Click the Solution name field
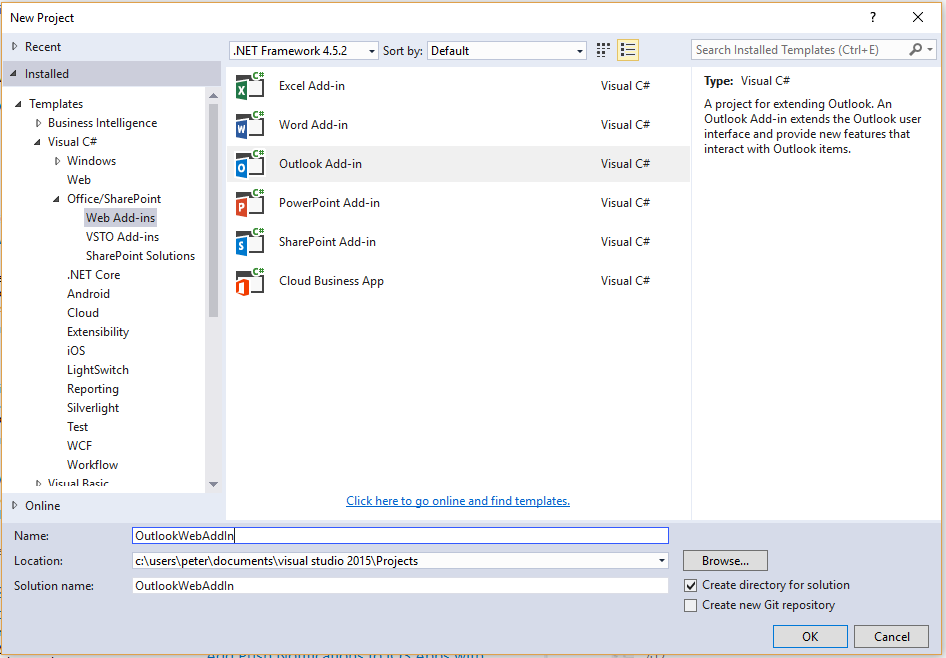Image resolution: width=946 pixels, height=658 pixels. [x=401, y=586]
